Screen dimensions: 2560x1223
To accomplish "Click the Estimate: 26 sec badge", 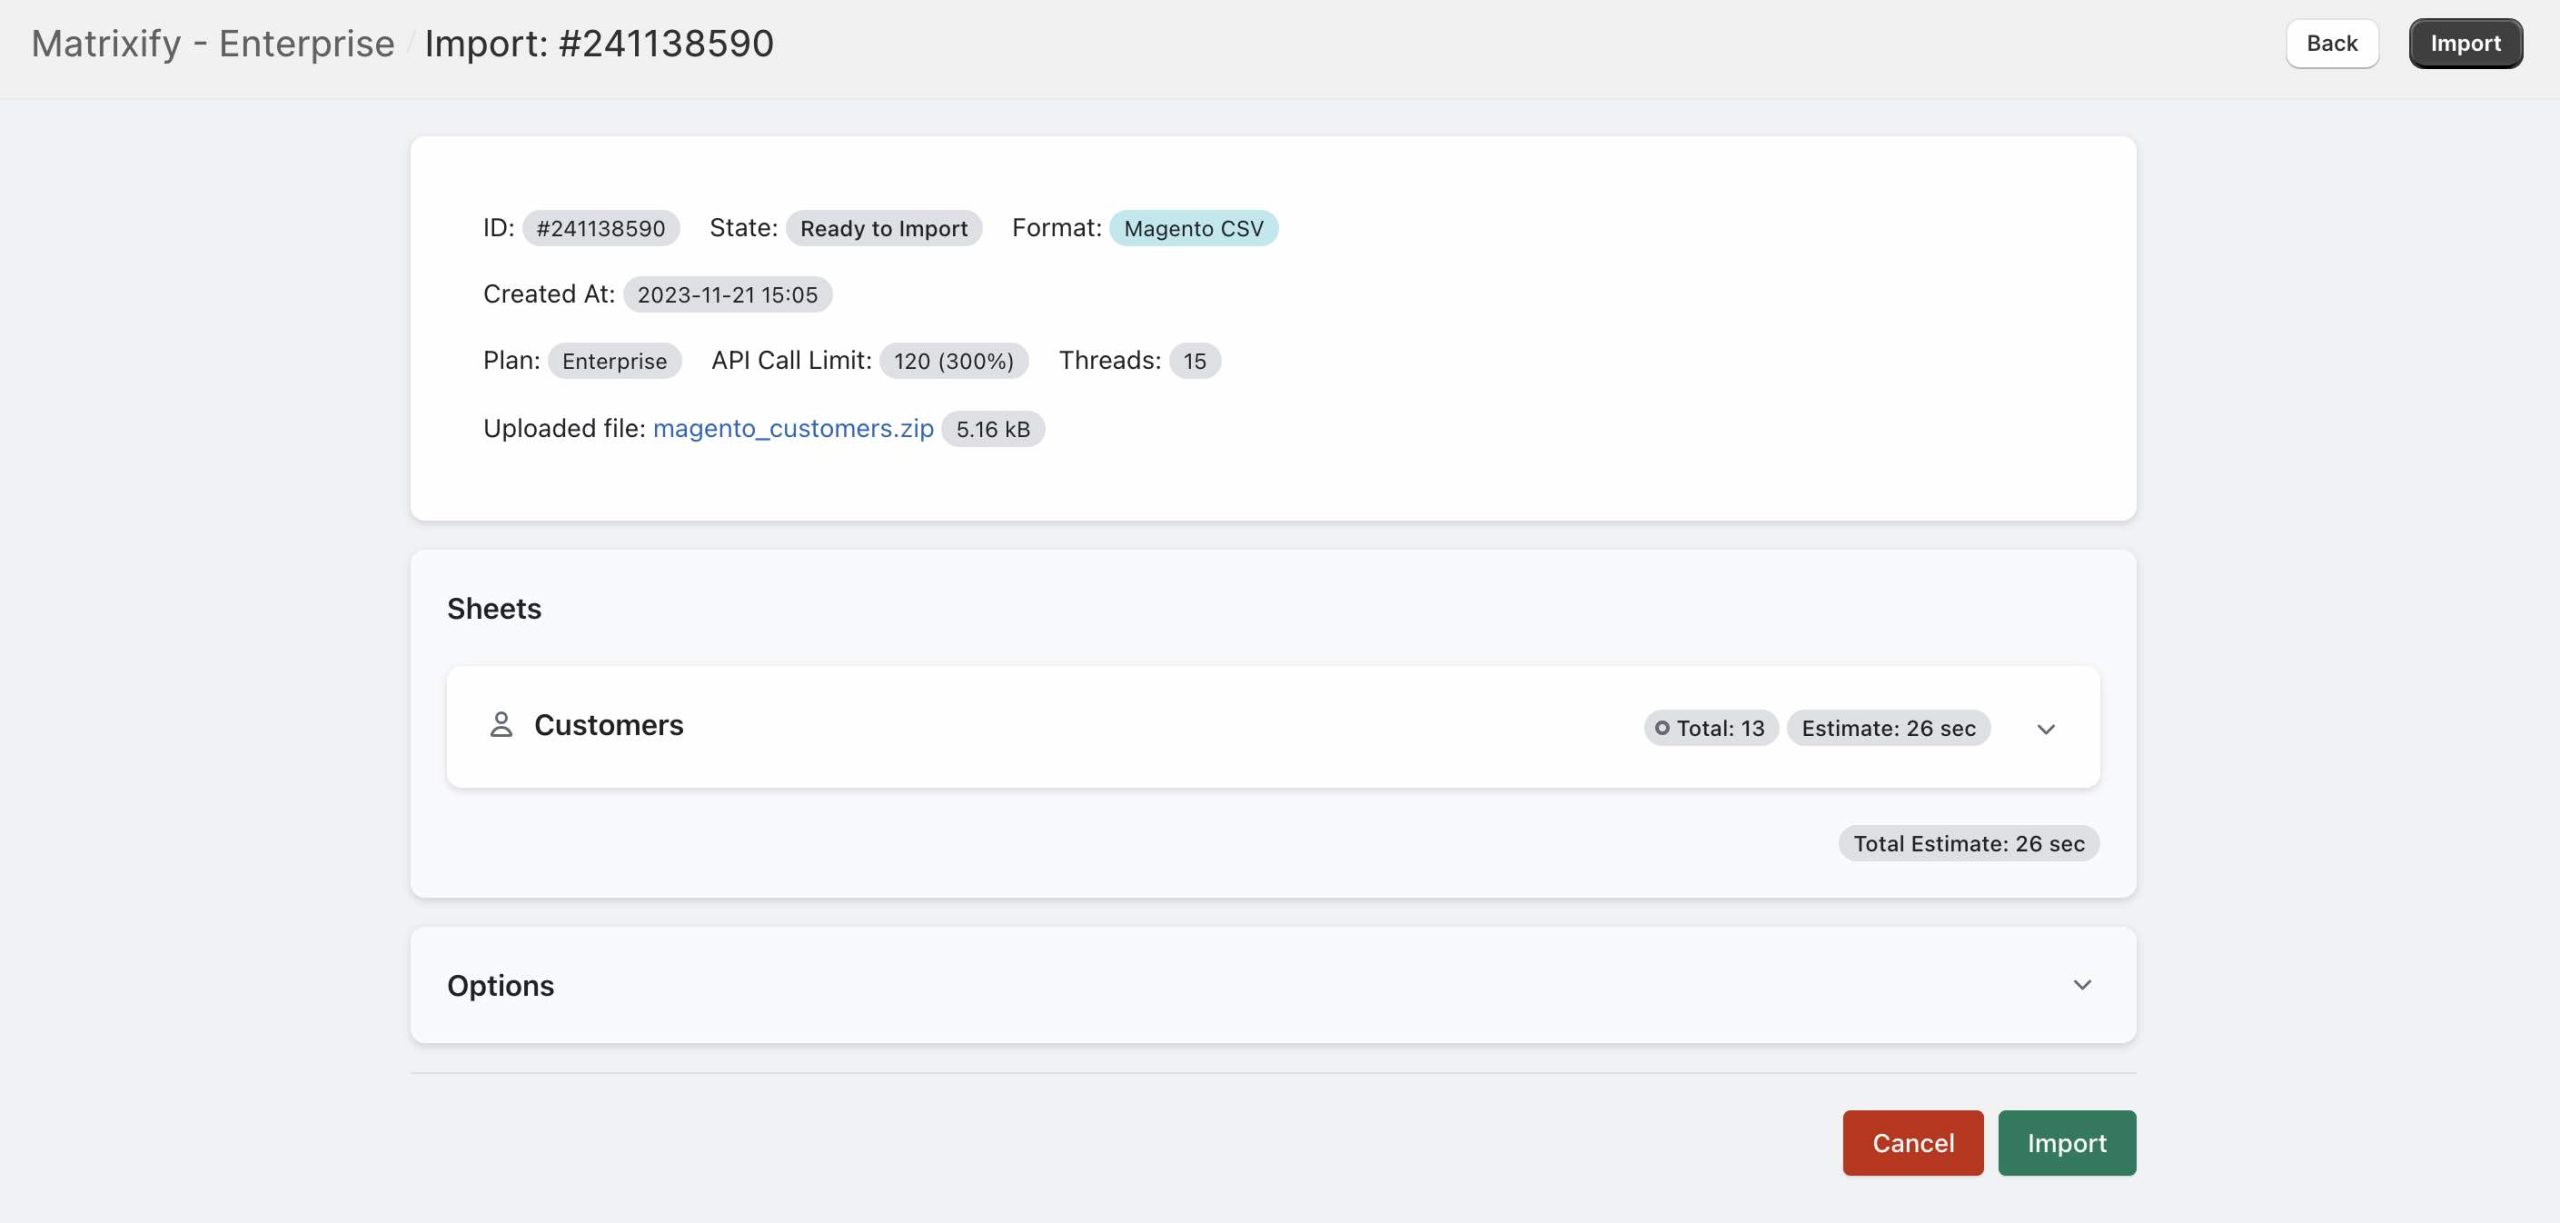I will click(1888, 728).
